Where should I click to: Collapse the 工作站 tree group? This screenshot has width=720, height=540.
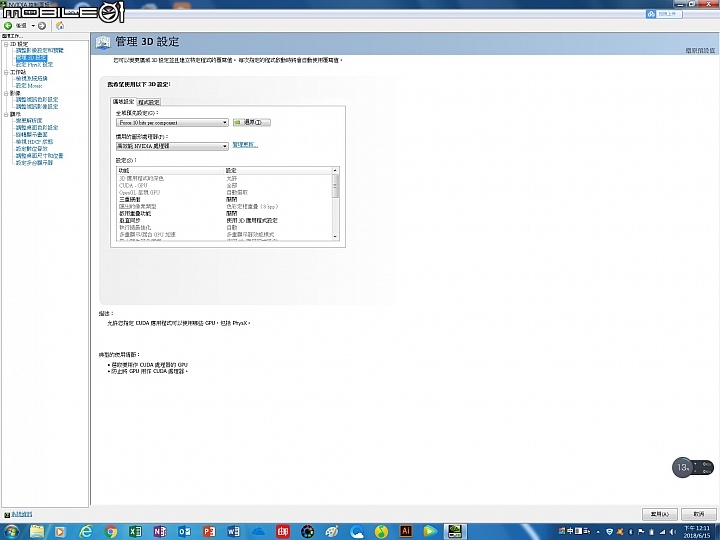click(x=6, y=72)
